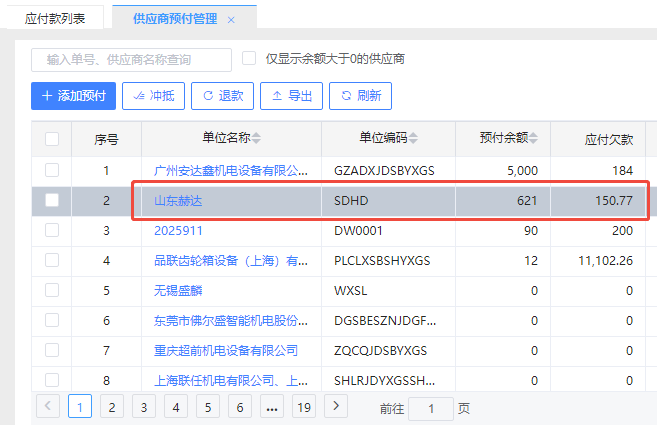Click the 冲抵 button
The image size is (657, 425).
coord(153,96)
